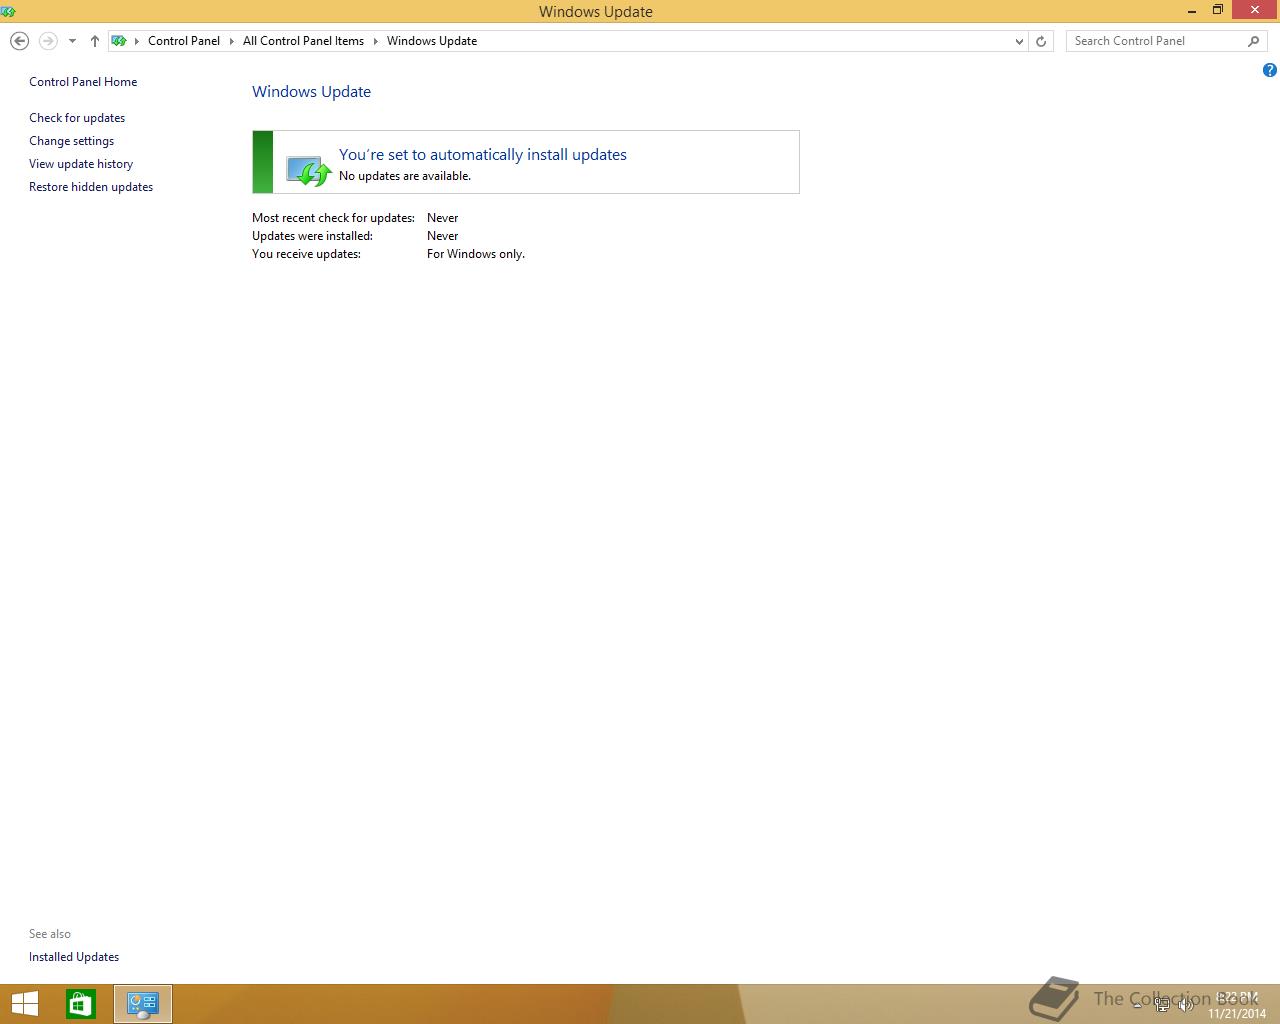
Task: Expand the chevron before Control Panel breadcrumb
Action: 137,41
